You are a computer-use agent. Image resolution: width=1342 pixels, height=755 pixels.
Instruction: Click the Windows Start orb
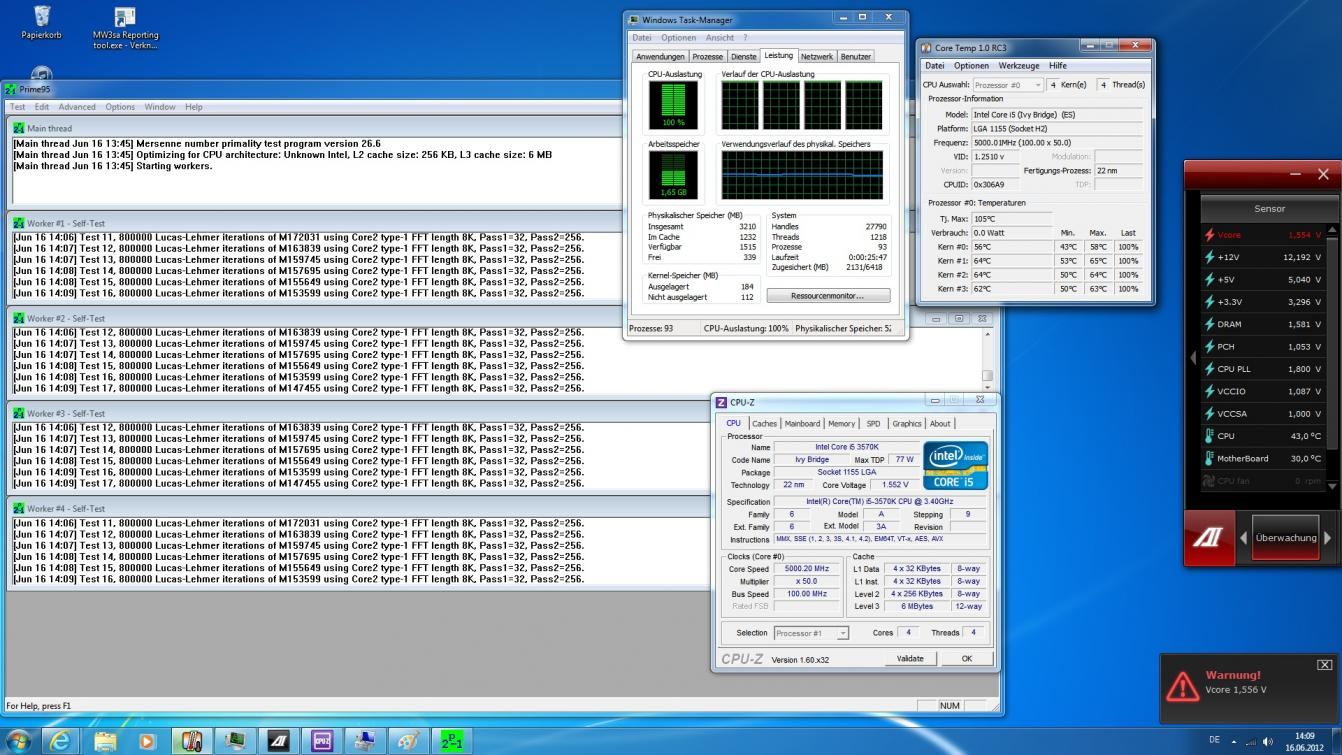coord(18,741)
